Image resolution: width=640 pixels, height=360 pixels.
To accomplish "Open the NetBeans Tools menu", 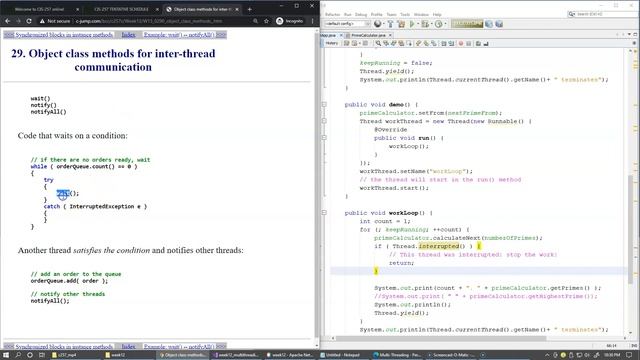I will 405,14.
